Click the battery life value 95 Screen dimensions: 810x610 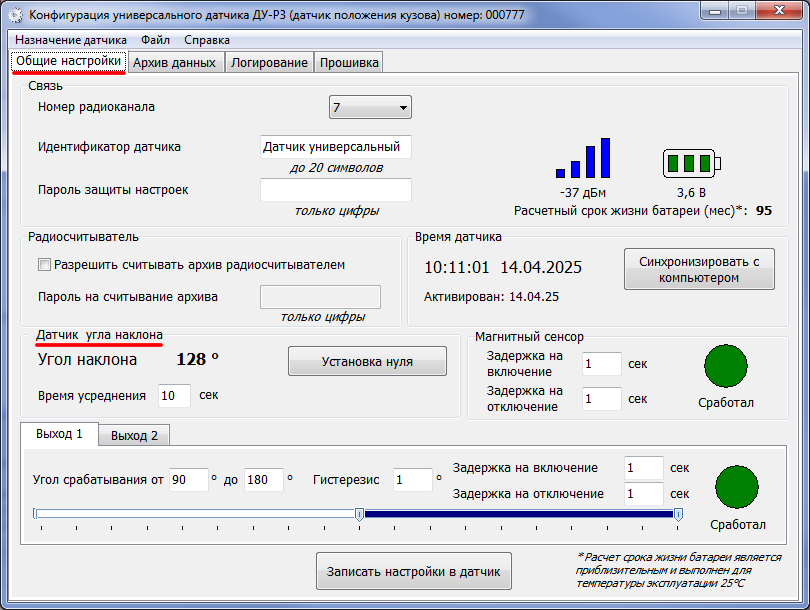click(764, 211)
